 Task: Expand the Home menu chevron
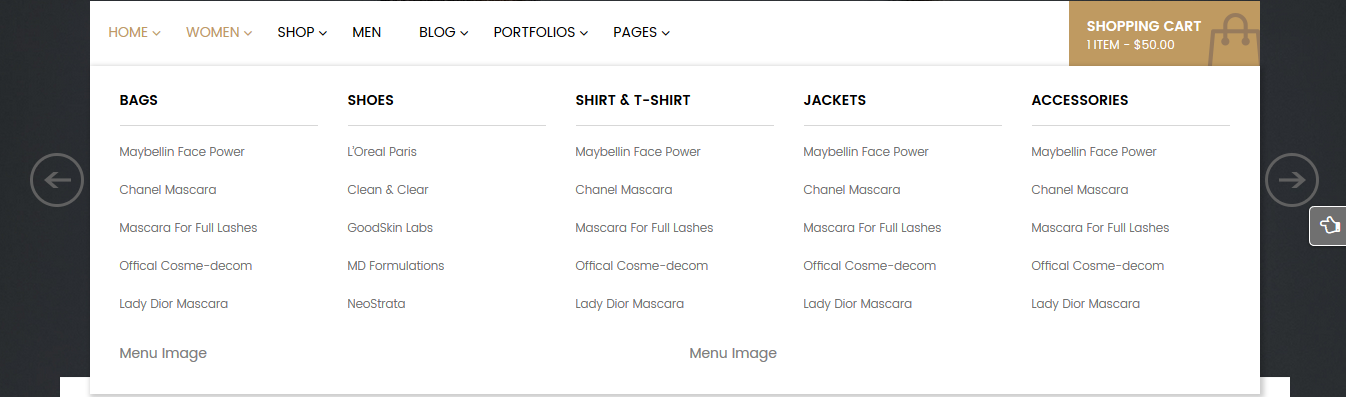pos(157,33)
